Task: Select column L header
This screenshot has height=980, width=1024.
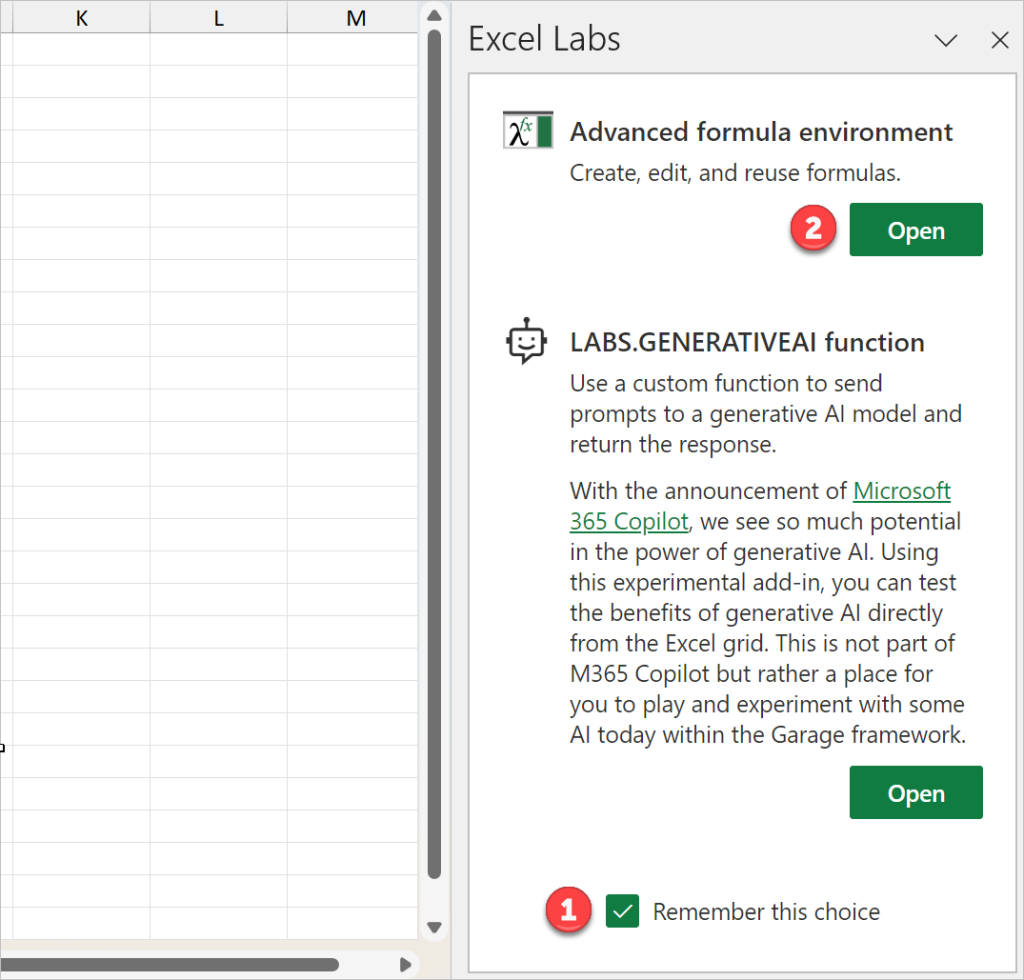Action: (218, 17)
